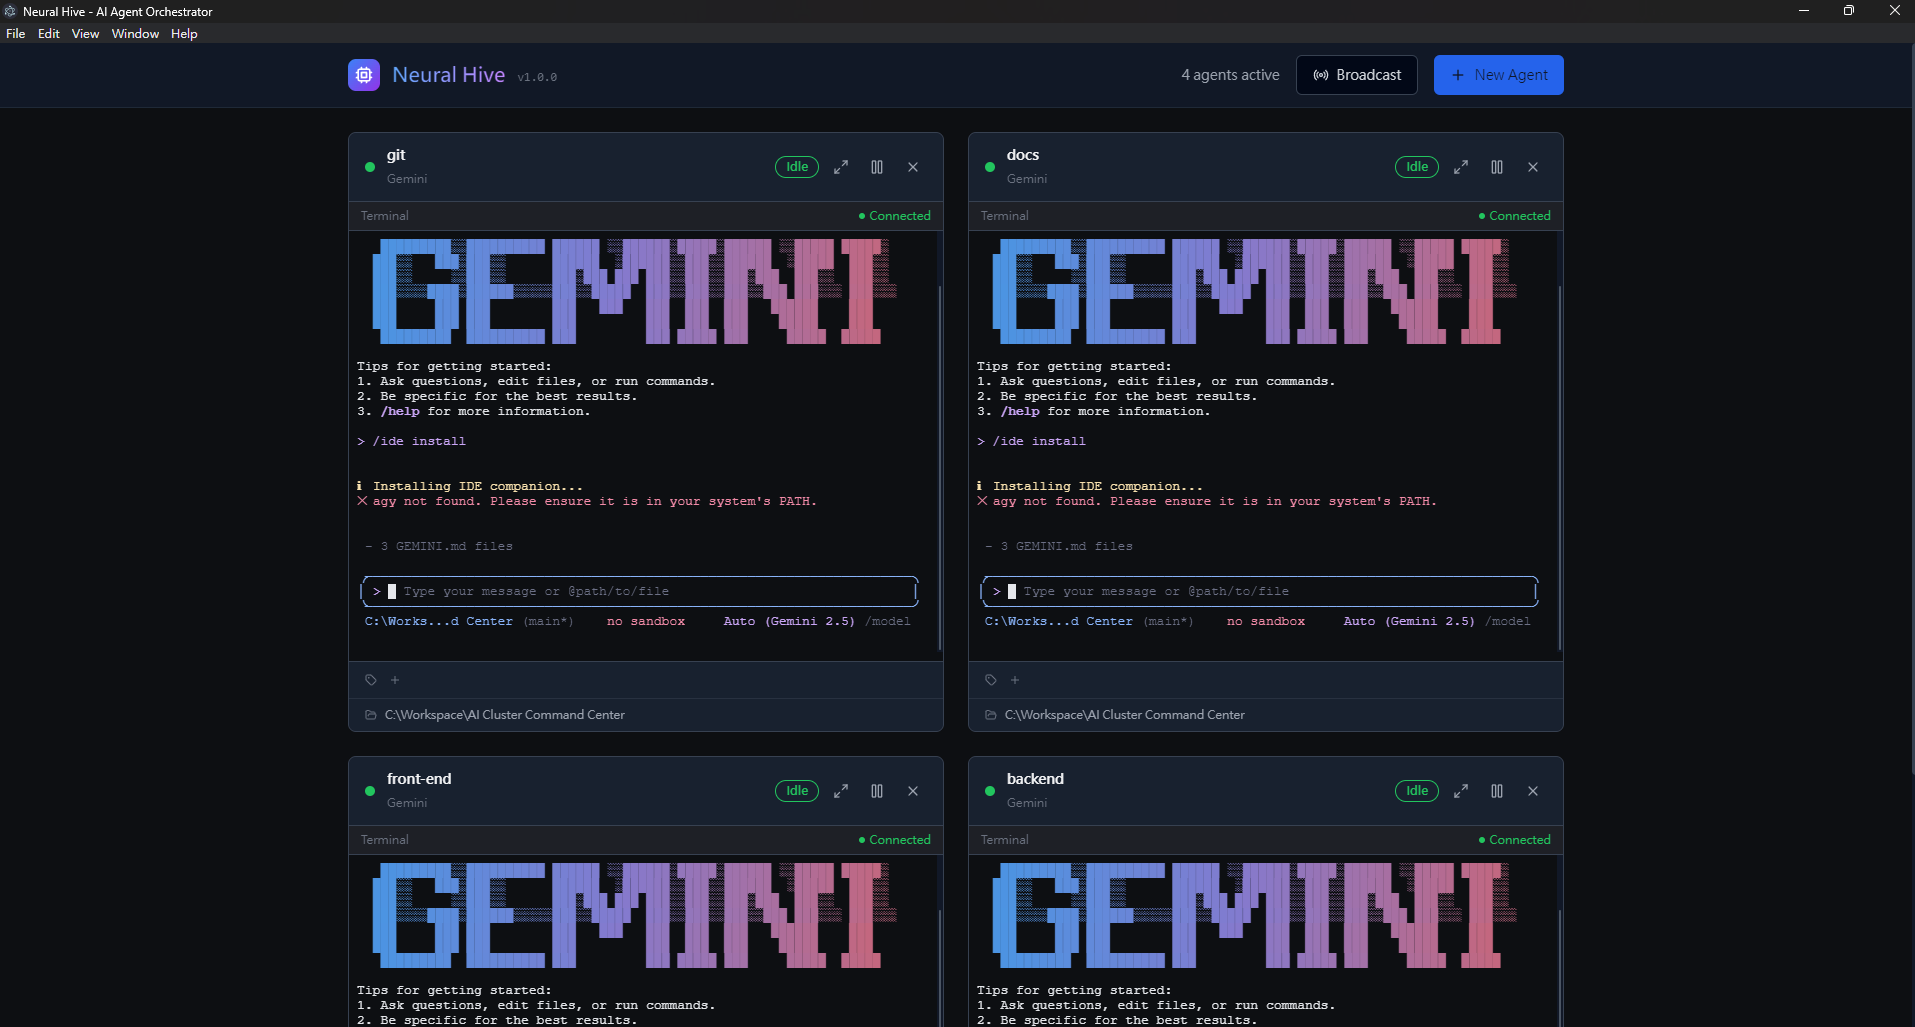The image size is (1915, 1027).
Task: Click the folder icon next to docs workspace path
Action: pos(990,715)
